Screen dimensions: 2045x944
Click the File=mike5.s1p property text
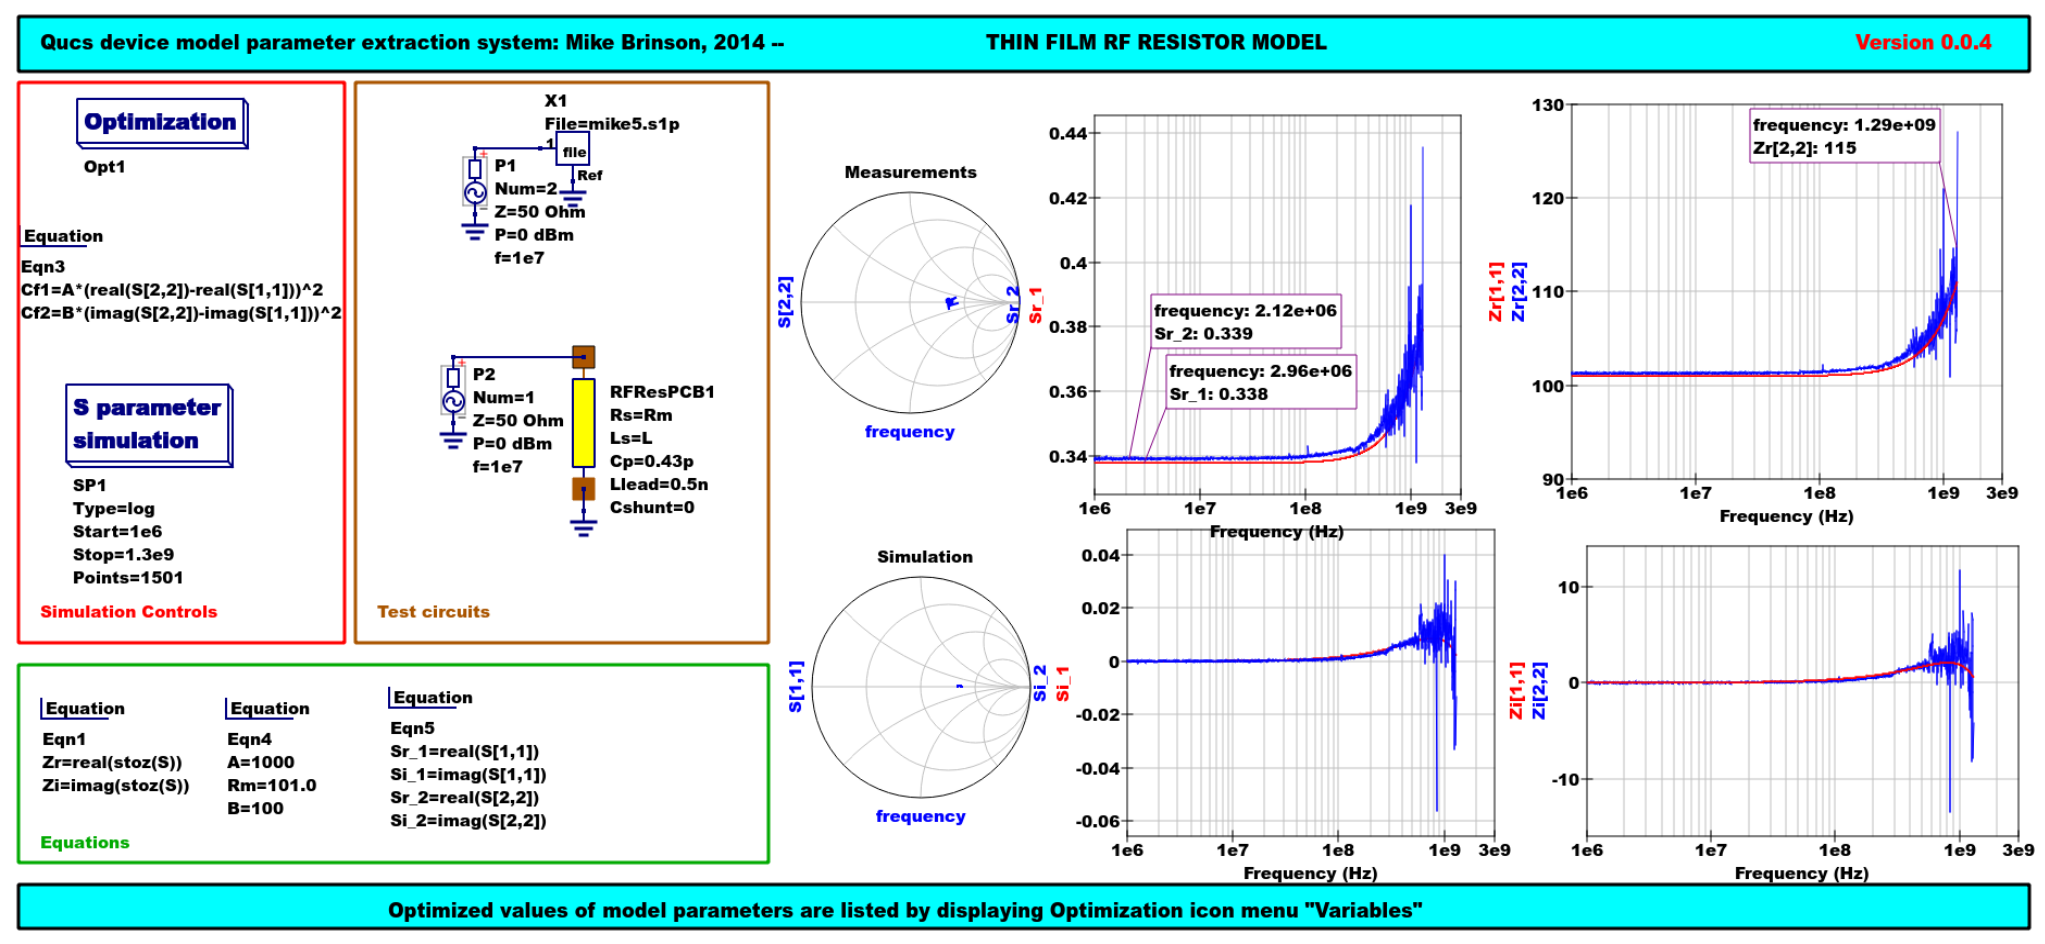(612, 124)
